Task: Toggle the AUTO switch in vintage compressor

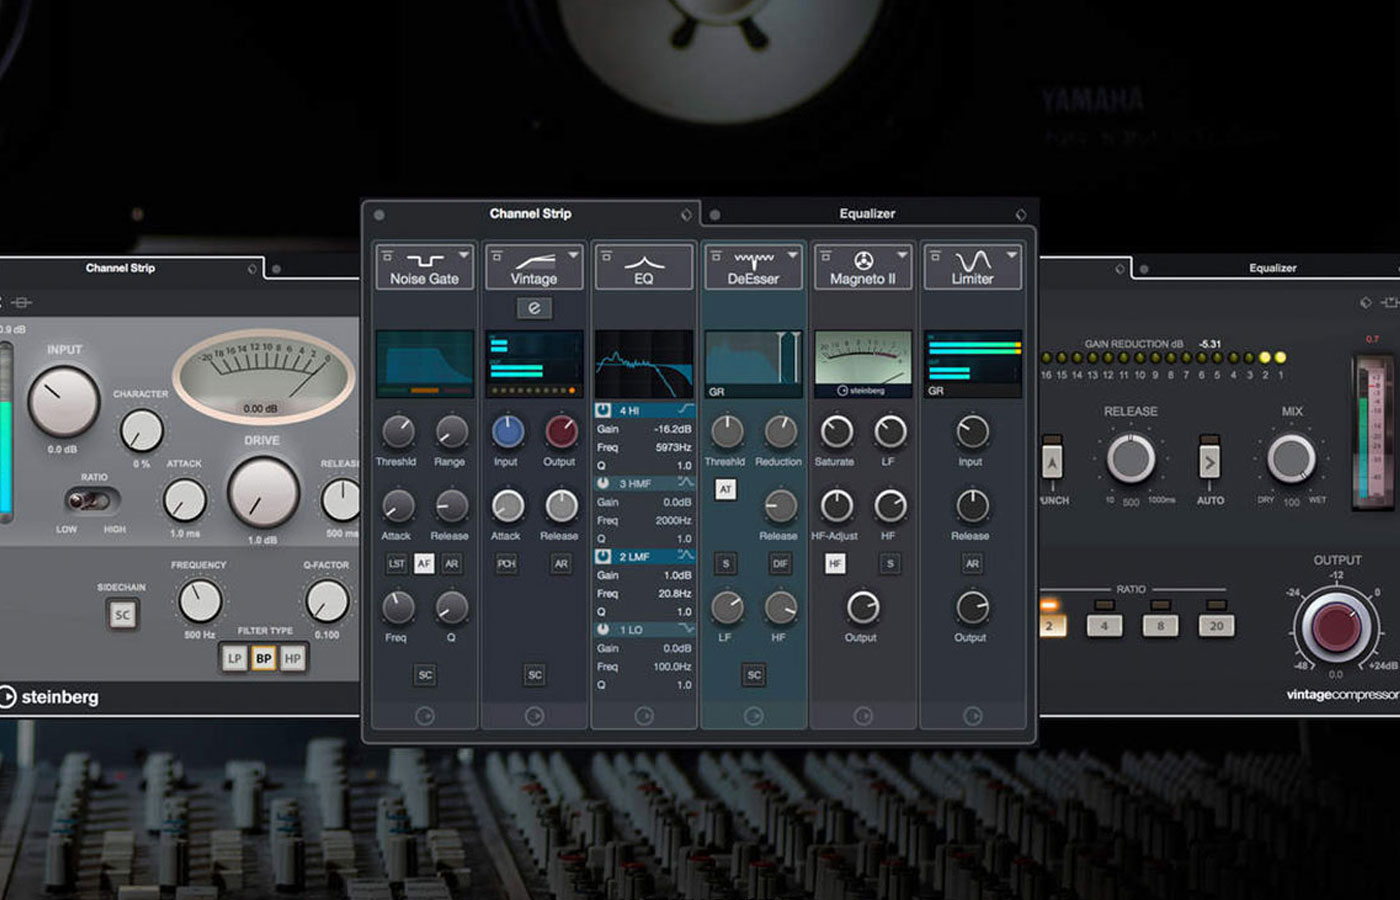Action: (1209, 460)
